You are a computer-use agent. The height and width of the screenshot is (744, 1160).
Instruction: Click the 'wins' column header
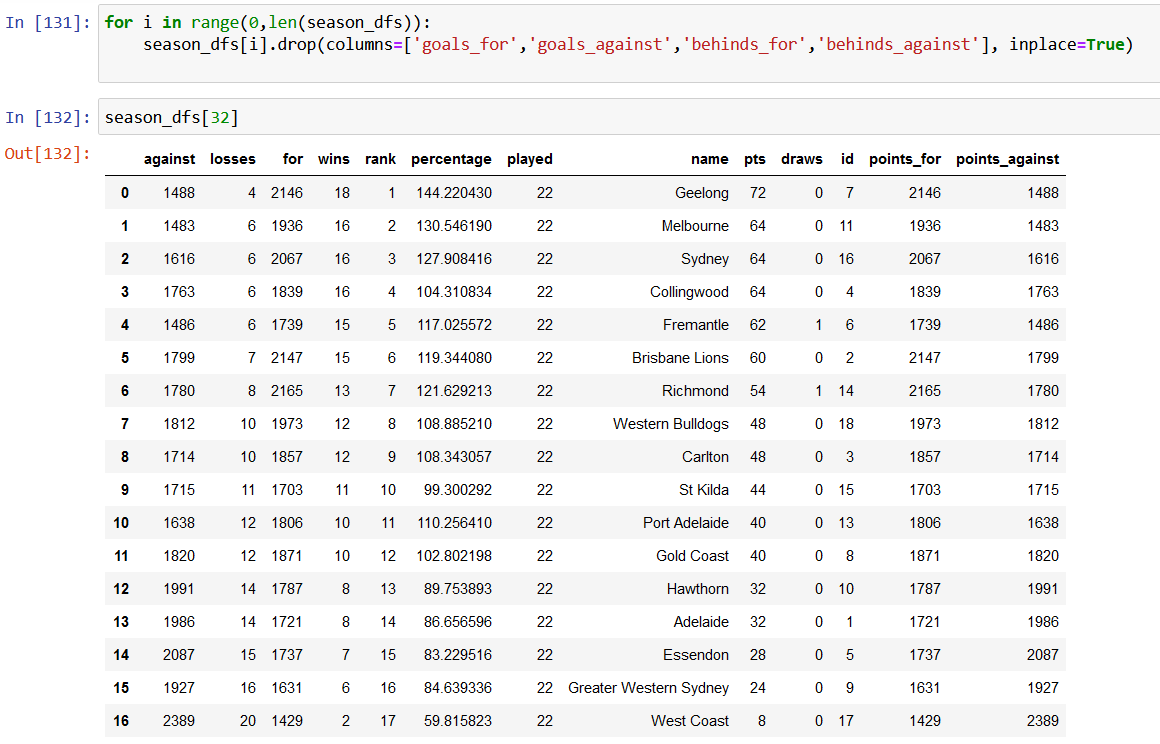334,159
